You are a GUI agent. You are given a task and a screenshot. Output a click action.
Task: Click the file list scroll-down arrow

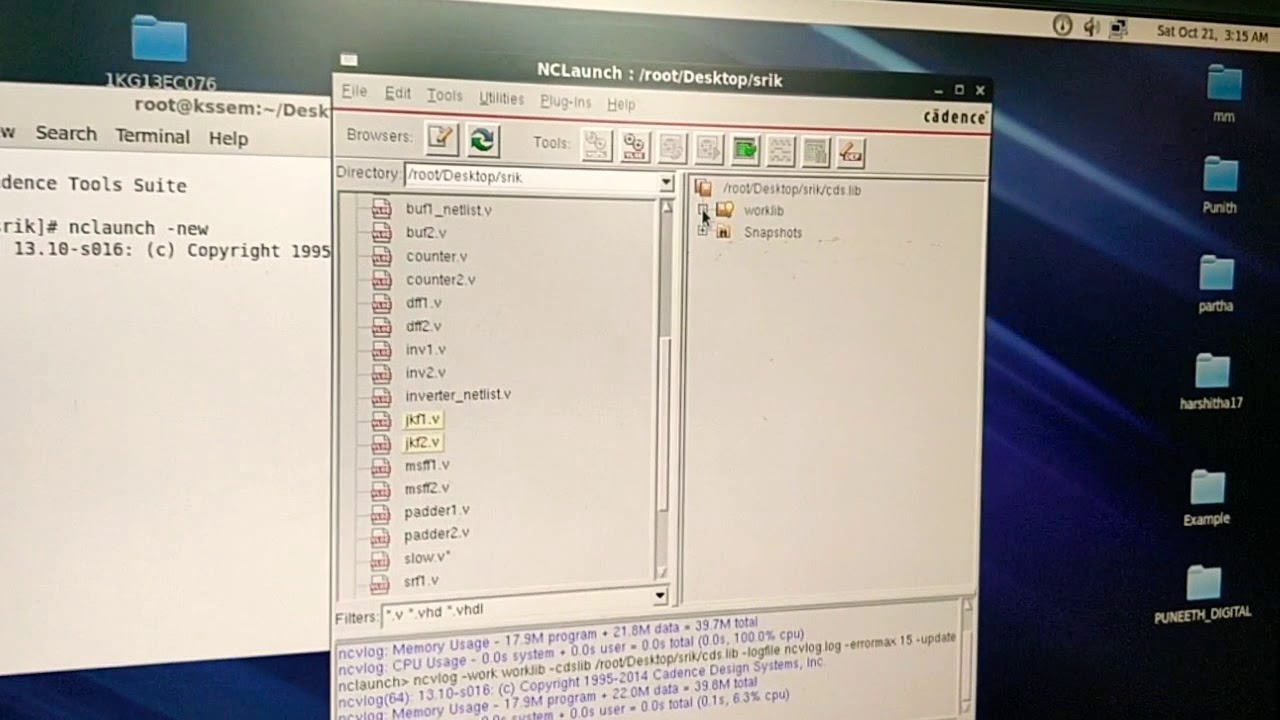click(x=661, y=571)
